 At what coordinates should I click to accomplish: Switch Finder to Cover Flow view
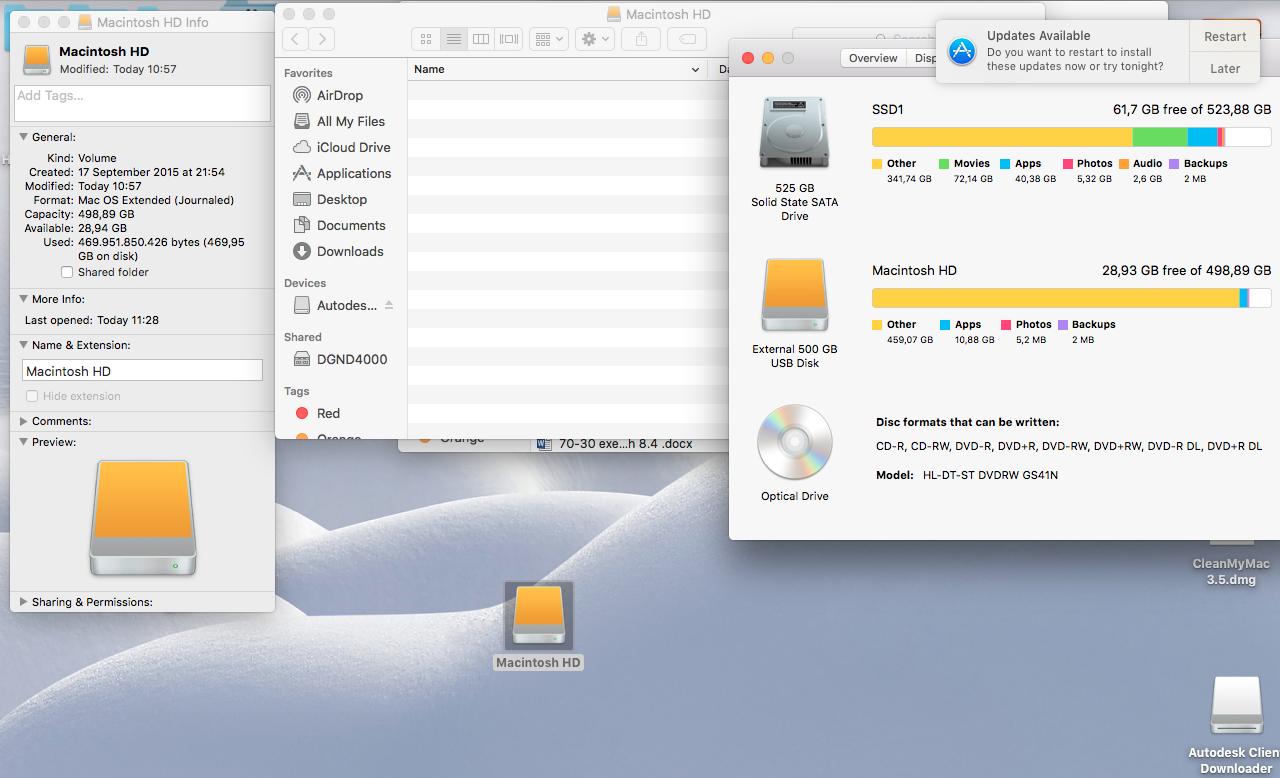tap(508, 39)
